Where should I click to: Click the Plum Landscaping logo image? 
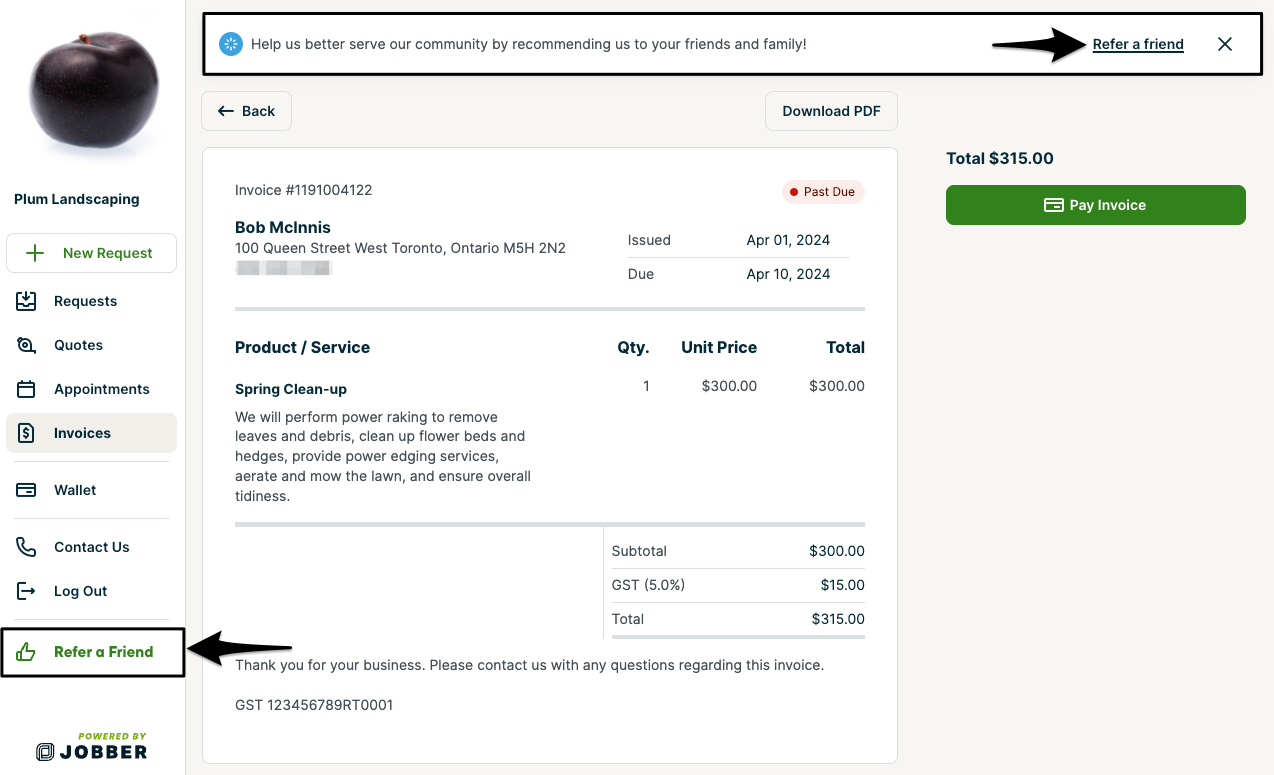point(92,90)
